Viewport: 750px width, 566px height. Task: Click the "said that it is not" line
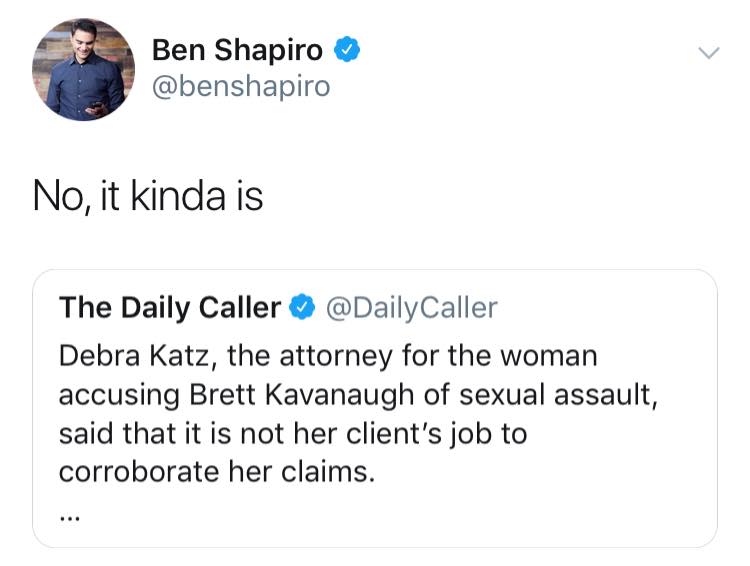[x=293, y=434]
